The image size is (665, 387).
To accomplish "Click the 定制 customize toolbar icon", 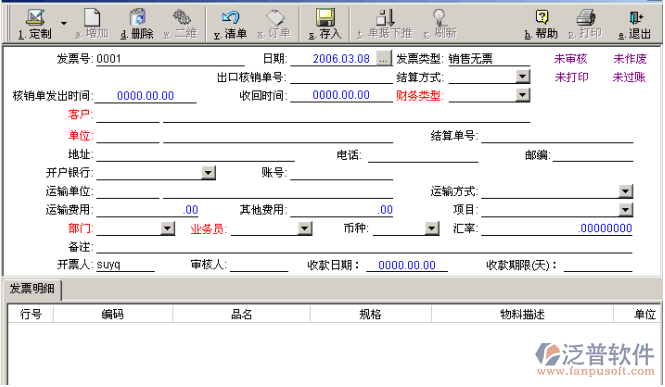I will (35, 18).
